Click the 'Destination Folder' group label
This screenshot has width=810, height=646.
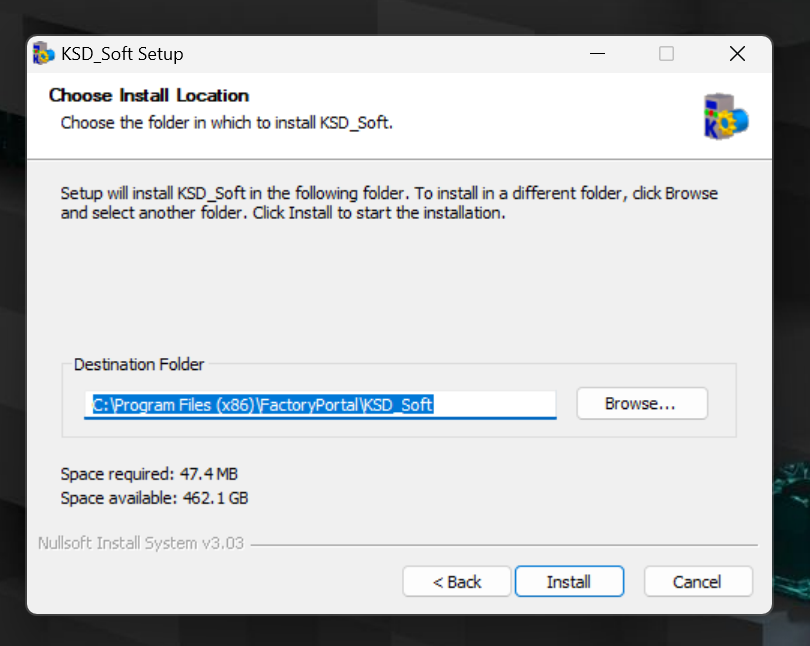pos(139,365)
